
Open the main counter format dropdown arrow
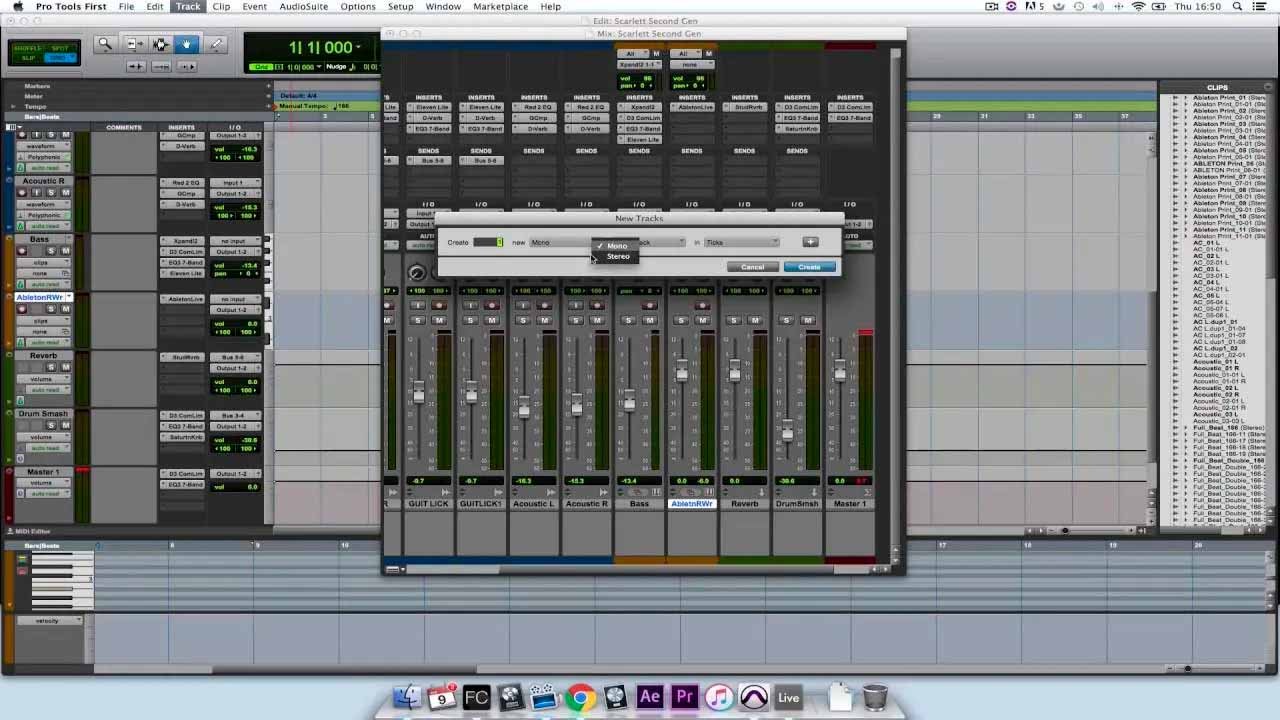[x=358, y=47]
